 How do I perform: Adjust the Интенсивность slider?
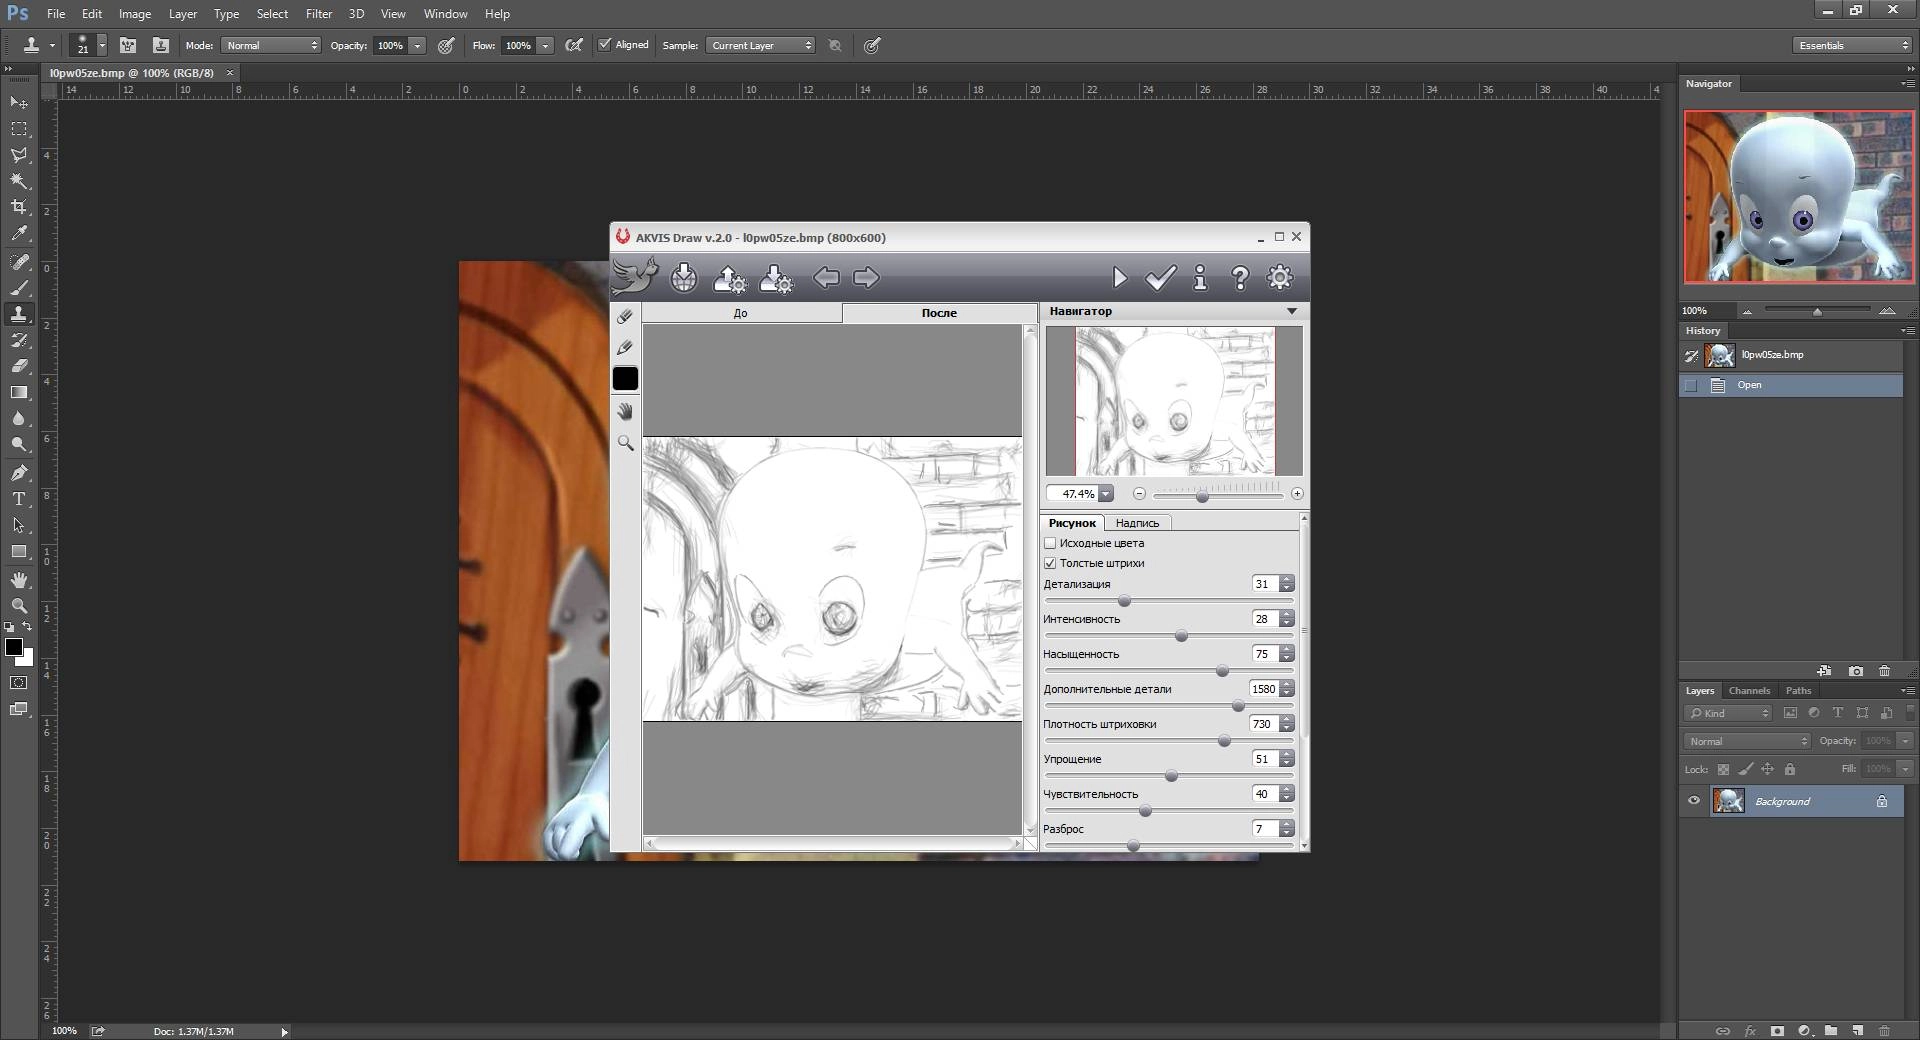coord(1181,636)
